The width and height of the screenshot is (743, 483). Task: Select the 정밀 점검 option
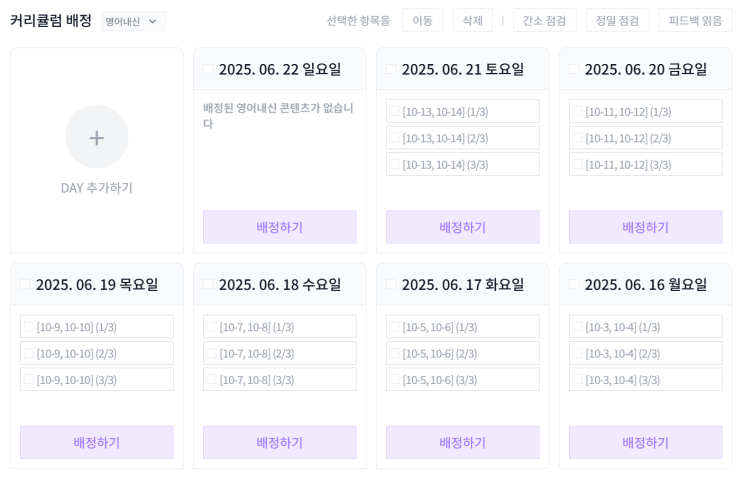pos(617,20)
